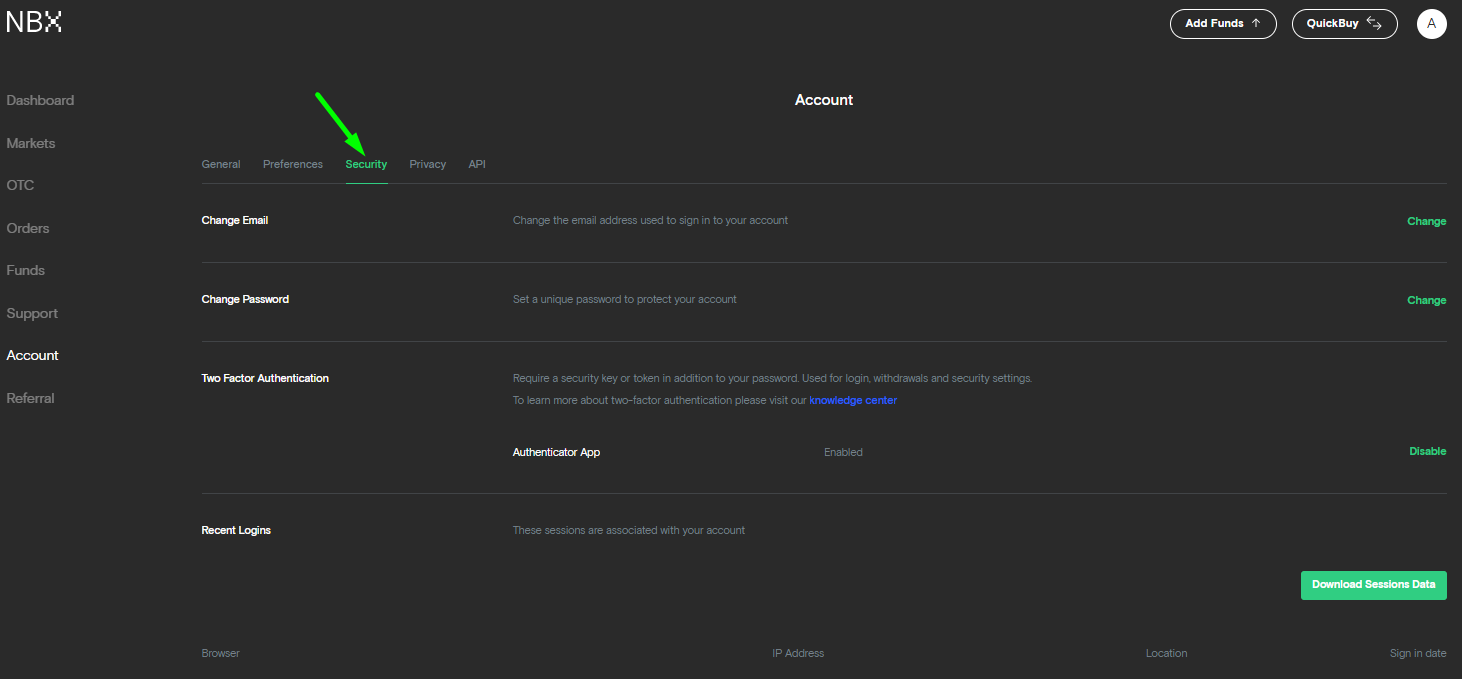The width and height of the screenshot is (1462, 679).
Task: Navigate to Orders in the sidebar
Action: coord(28,228)
